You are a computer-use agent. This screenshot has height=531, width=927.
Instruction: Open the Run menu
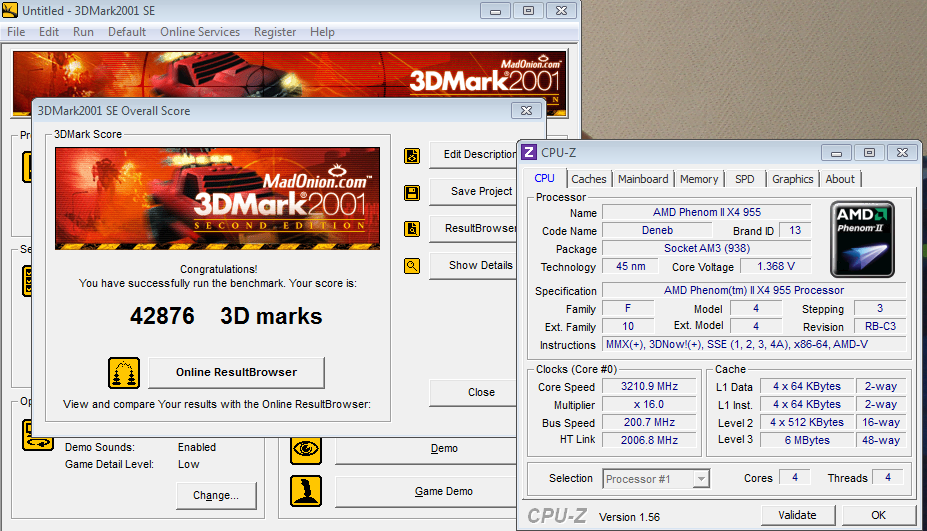point(83,32)
